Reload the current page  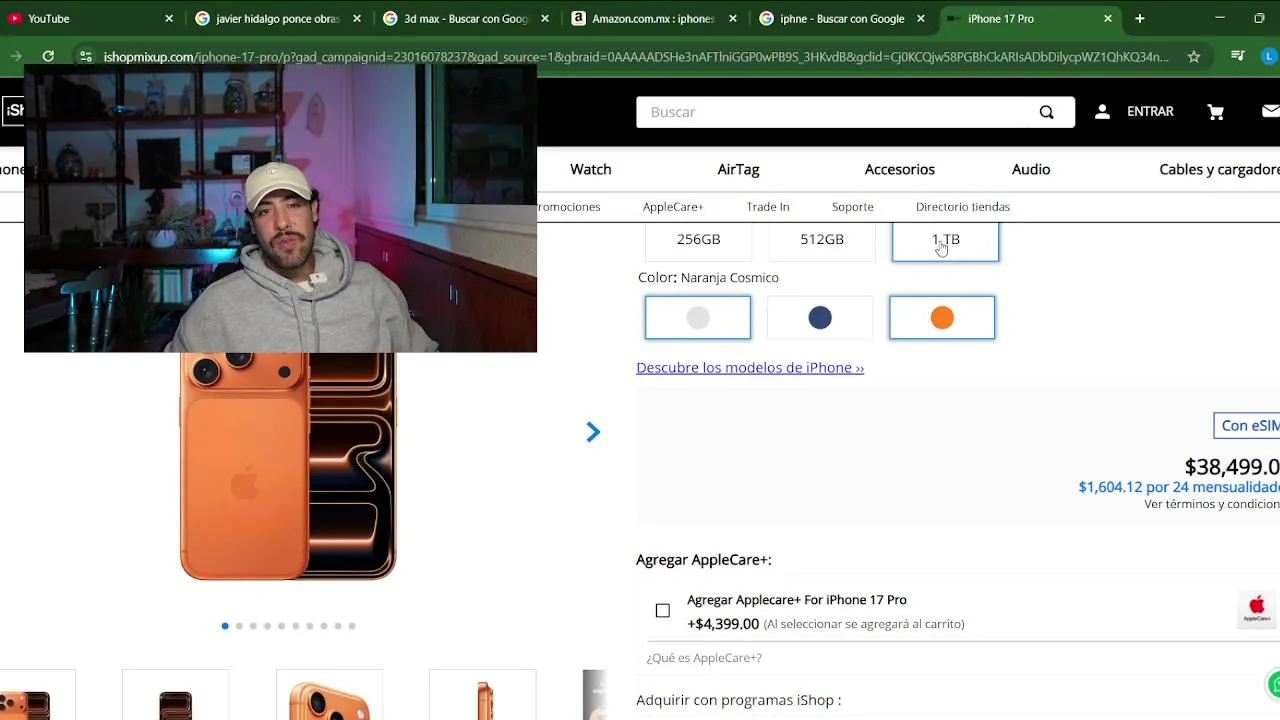click(48, 57)
